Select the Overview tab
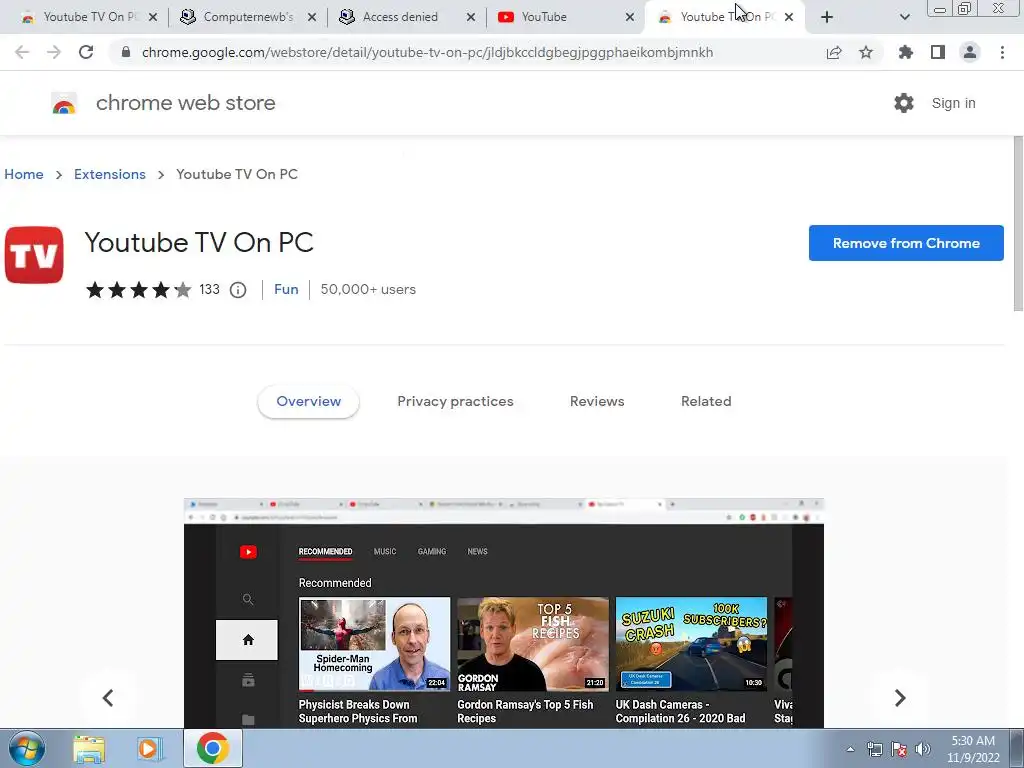This screenshot has width=1024, height=768. (x=308, y=402)
